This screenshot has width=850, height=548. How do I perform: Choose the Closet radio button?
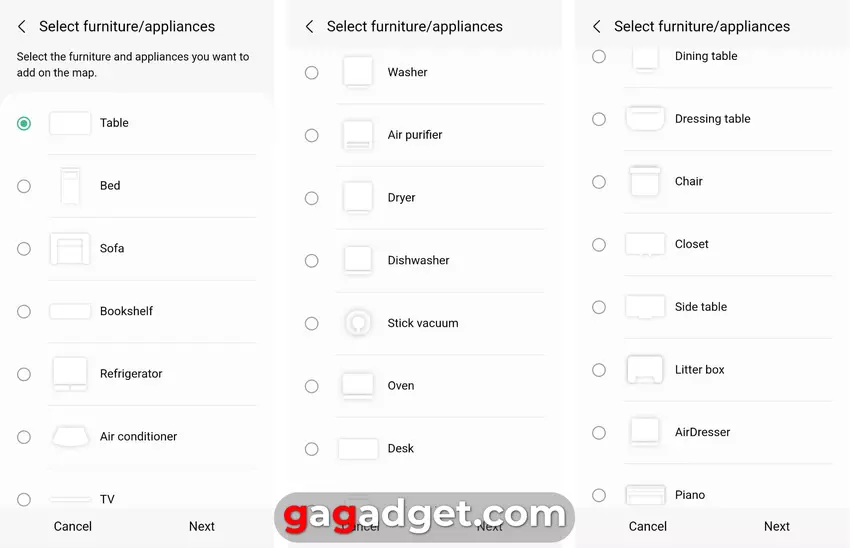tap(599, 245)
